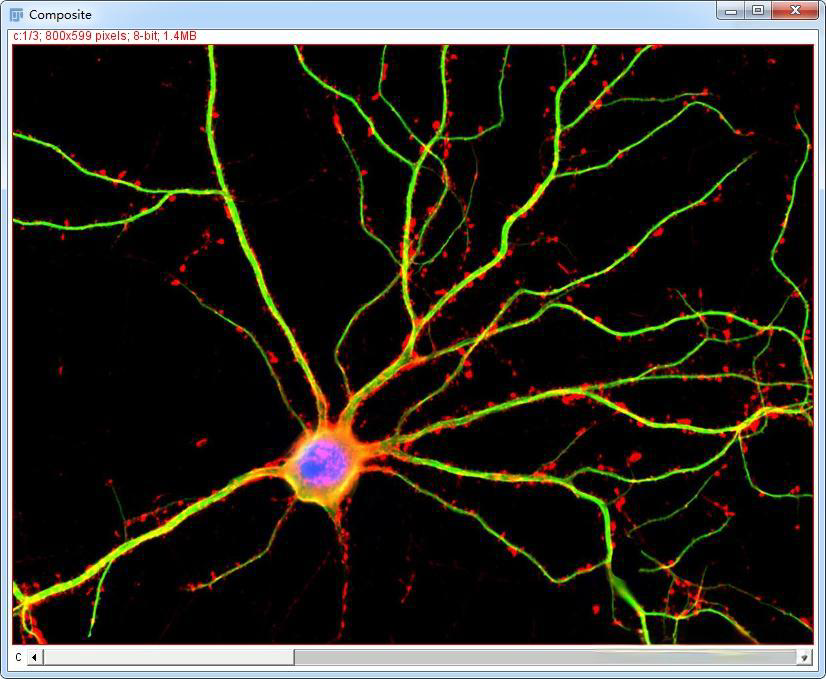This screenshot has height=679, width=826.
Task: Click the channel slider thumb
Action: pos(168,657)
